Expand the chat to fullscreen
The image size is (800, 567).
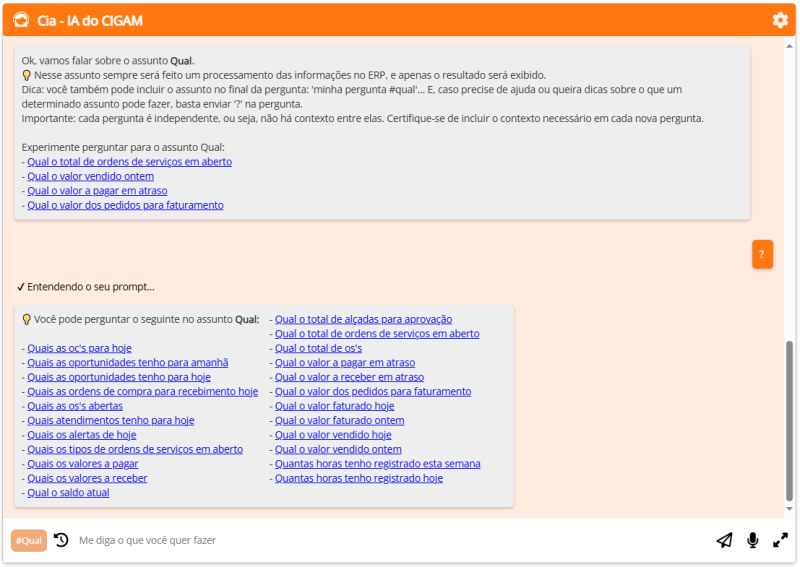[x=780, y=540]
